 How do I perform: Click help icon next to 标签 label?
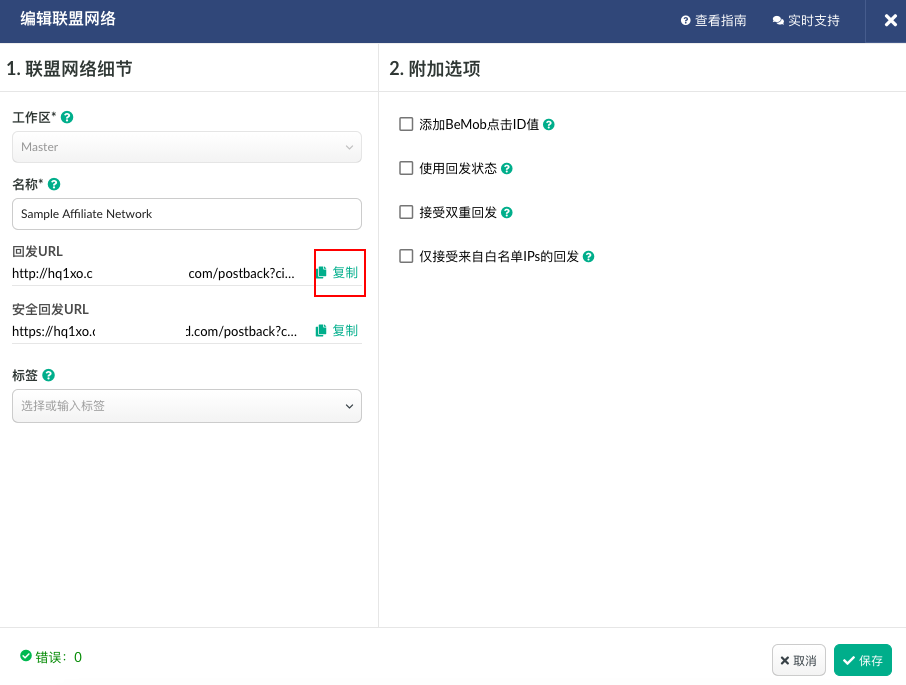pyautogui.click(x=49, y=375)
